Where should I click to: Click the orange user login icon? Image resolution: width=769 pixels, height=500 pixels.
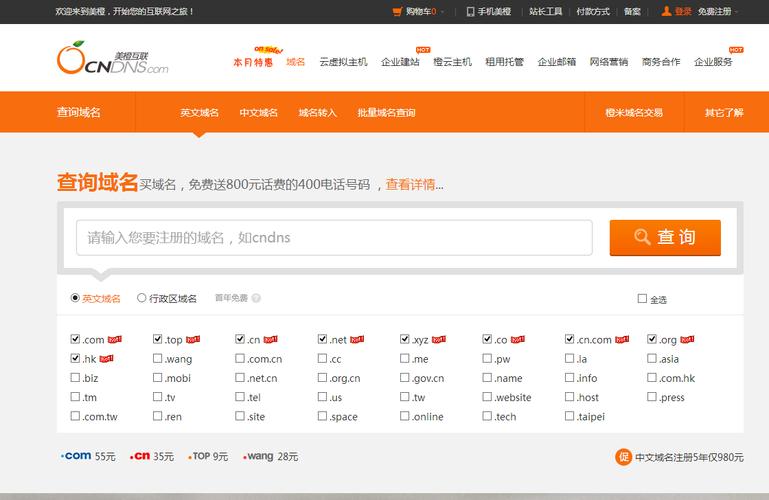[666, 12]
